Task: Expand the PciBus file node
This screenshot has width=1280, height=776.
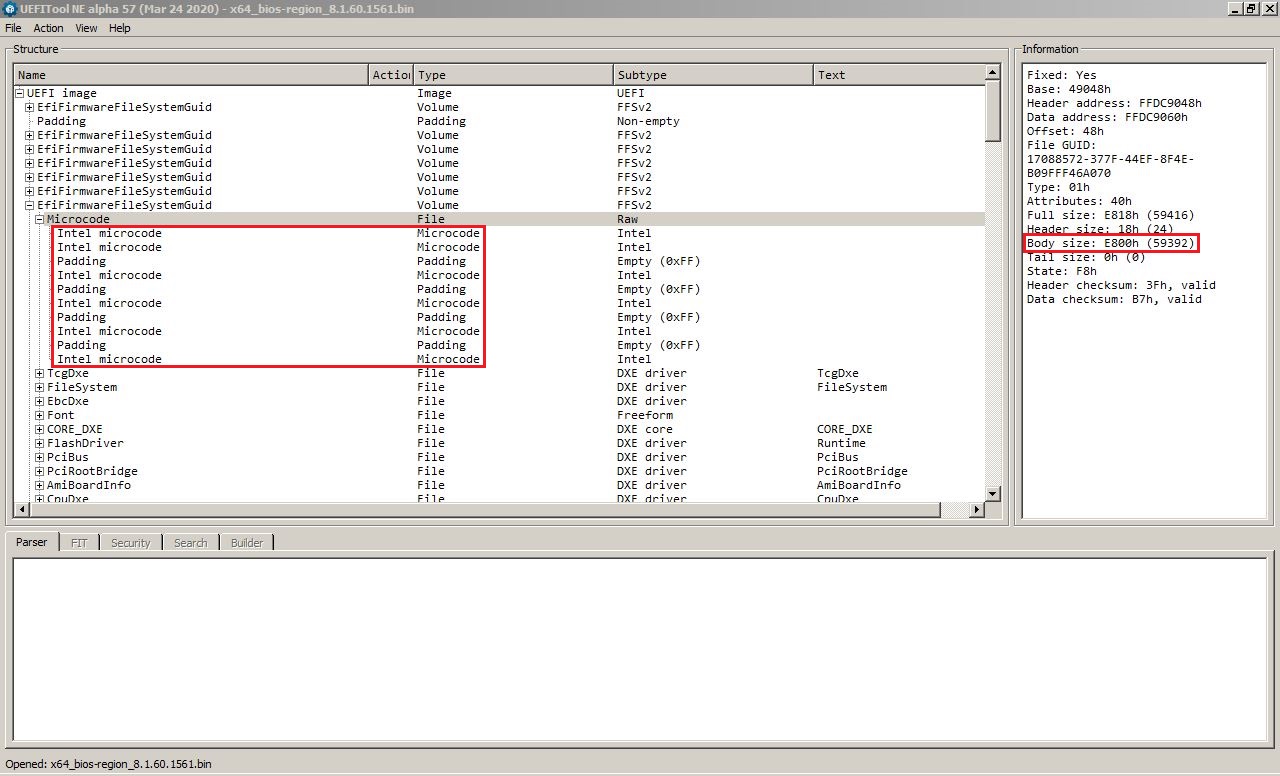Action: click(40, 457)
